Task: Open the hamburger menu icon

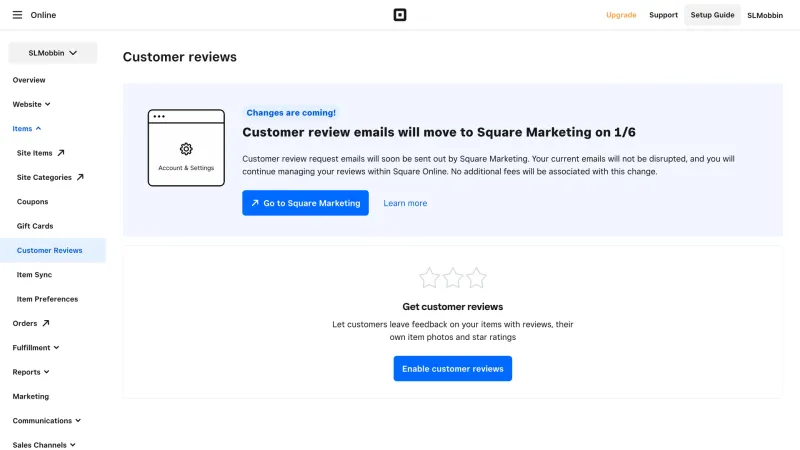Action: tap(17, 15)
